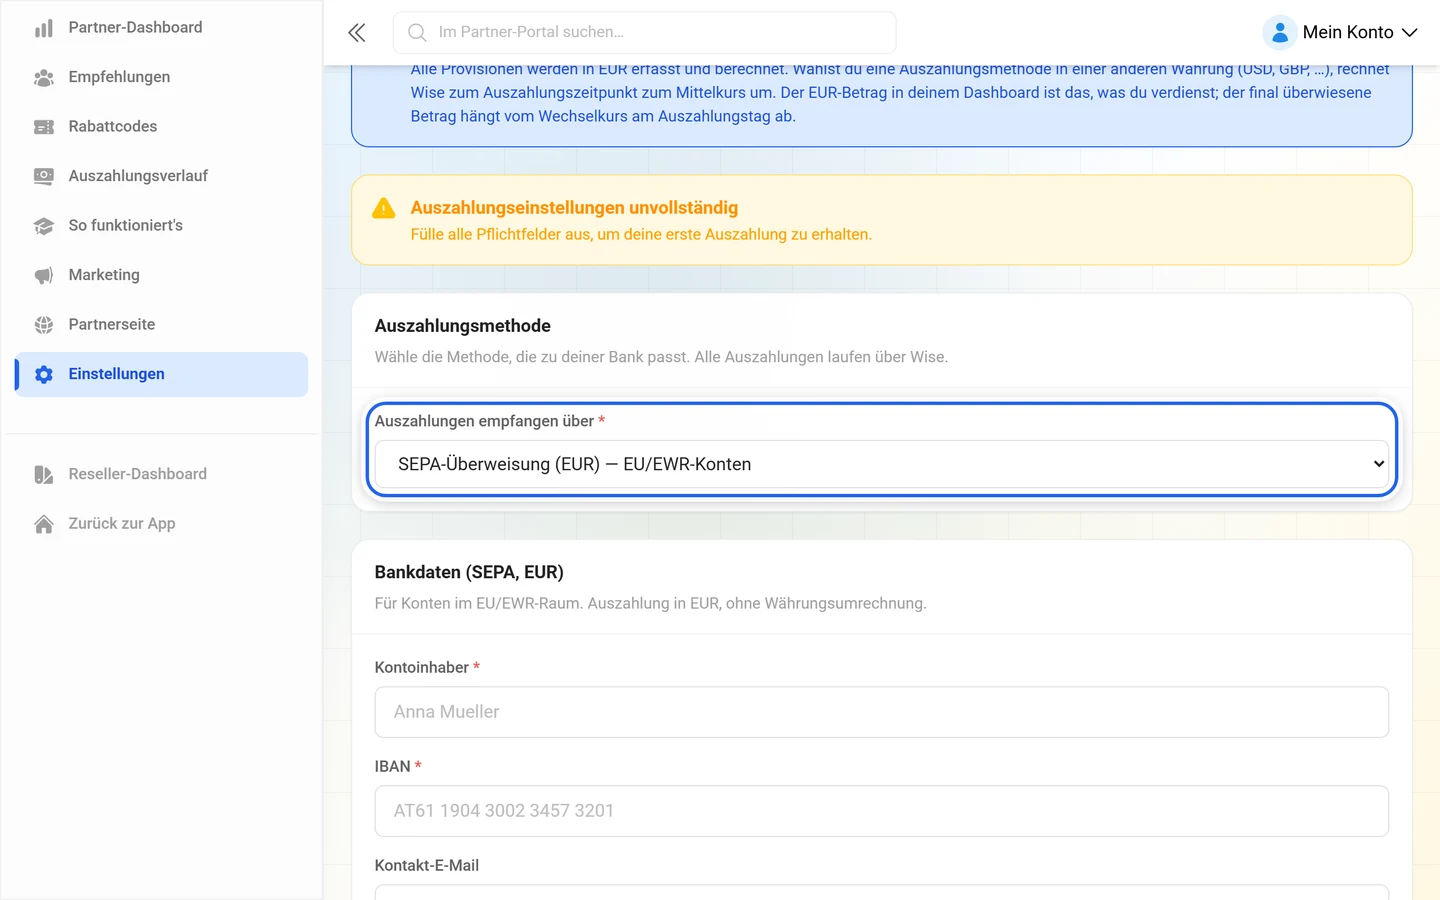
Task: Click the user avatar icon
Action: coord(1280,32)
